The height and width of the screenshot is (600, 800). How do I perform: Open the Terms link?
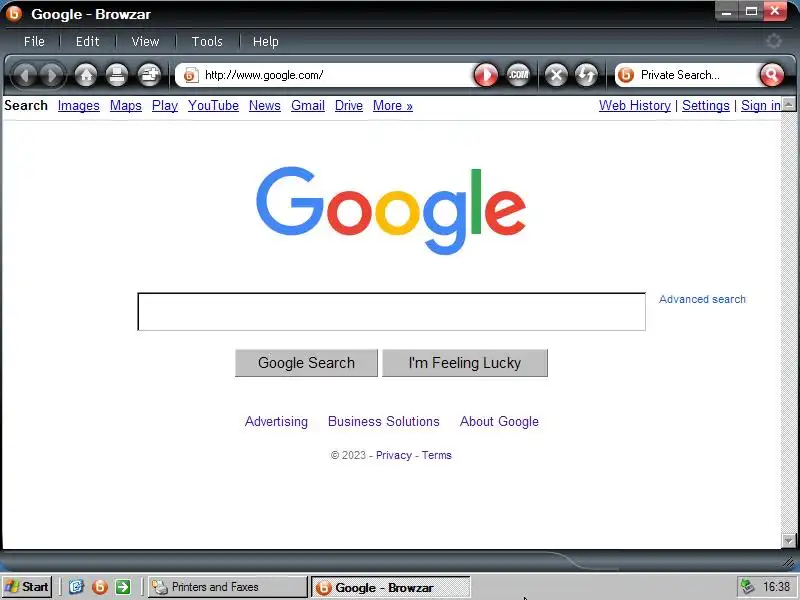point(436,455)
